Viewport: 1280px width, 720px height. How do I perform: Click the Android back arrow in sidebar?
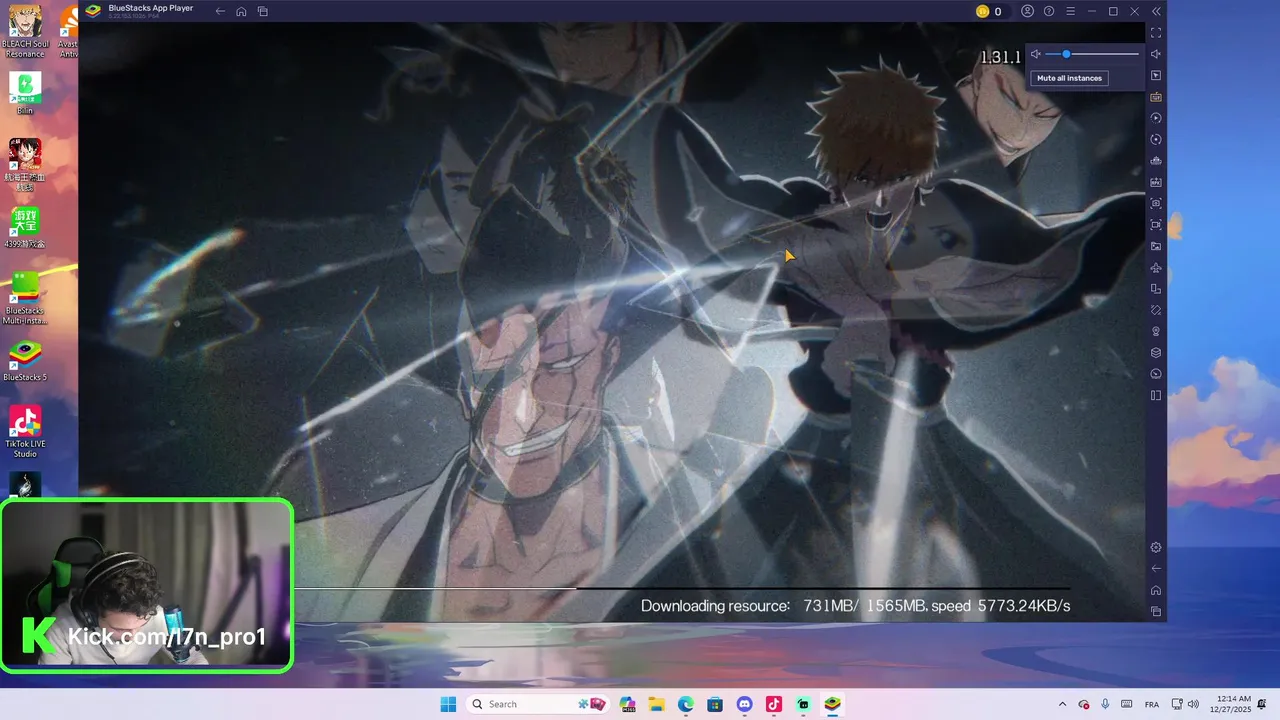point(1156,568)
